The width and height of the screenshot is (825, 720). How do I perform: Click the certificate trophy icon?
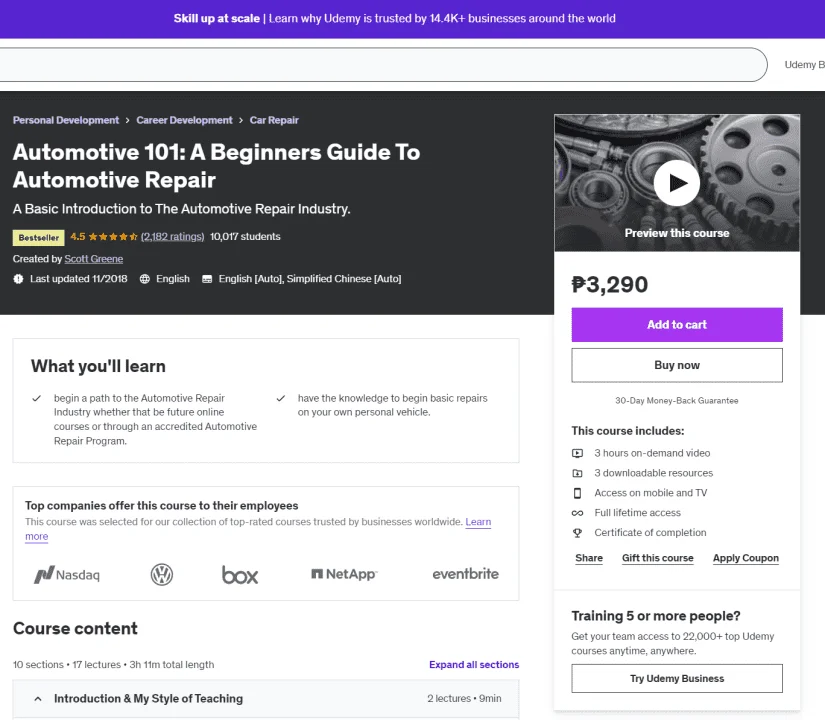click(x=577, y=533)
